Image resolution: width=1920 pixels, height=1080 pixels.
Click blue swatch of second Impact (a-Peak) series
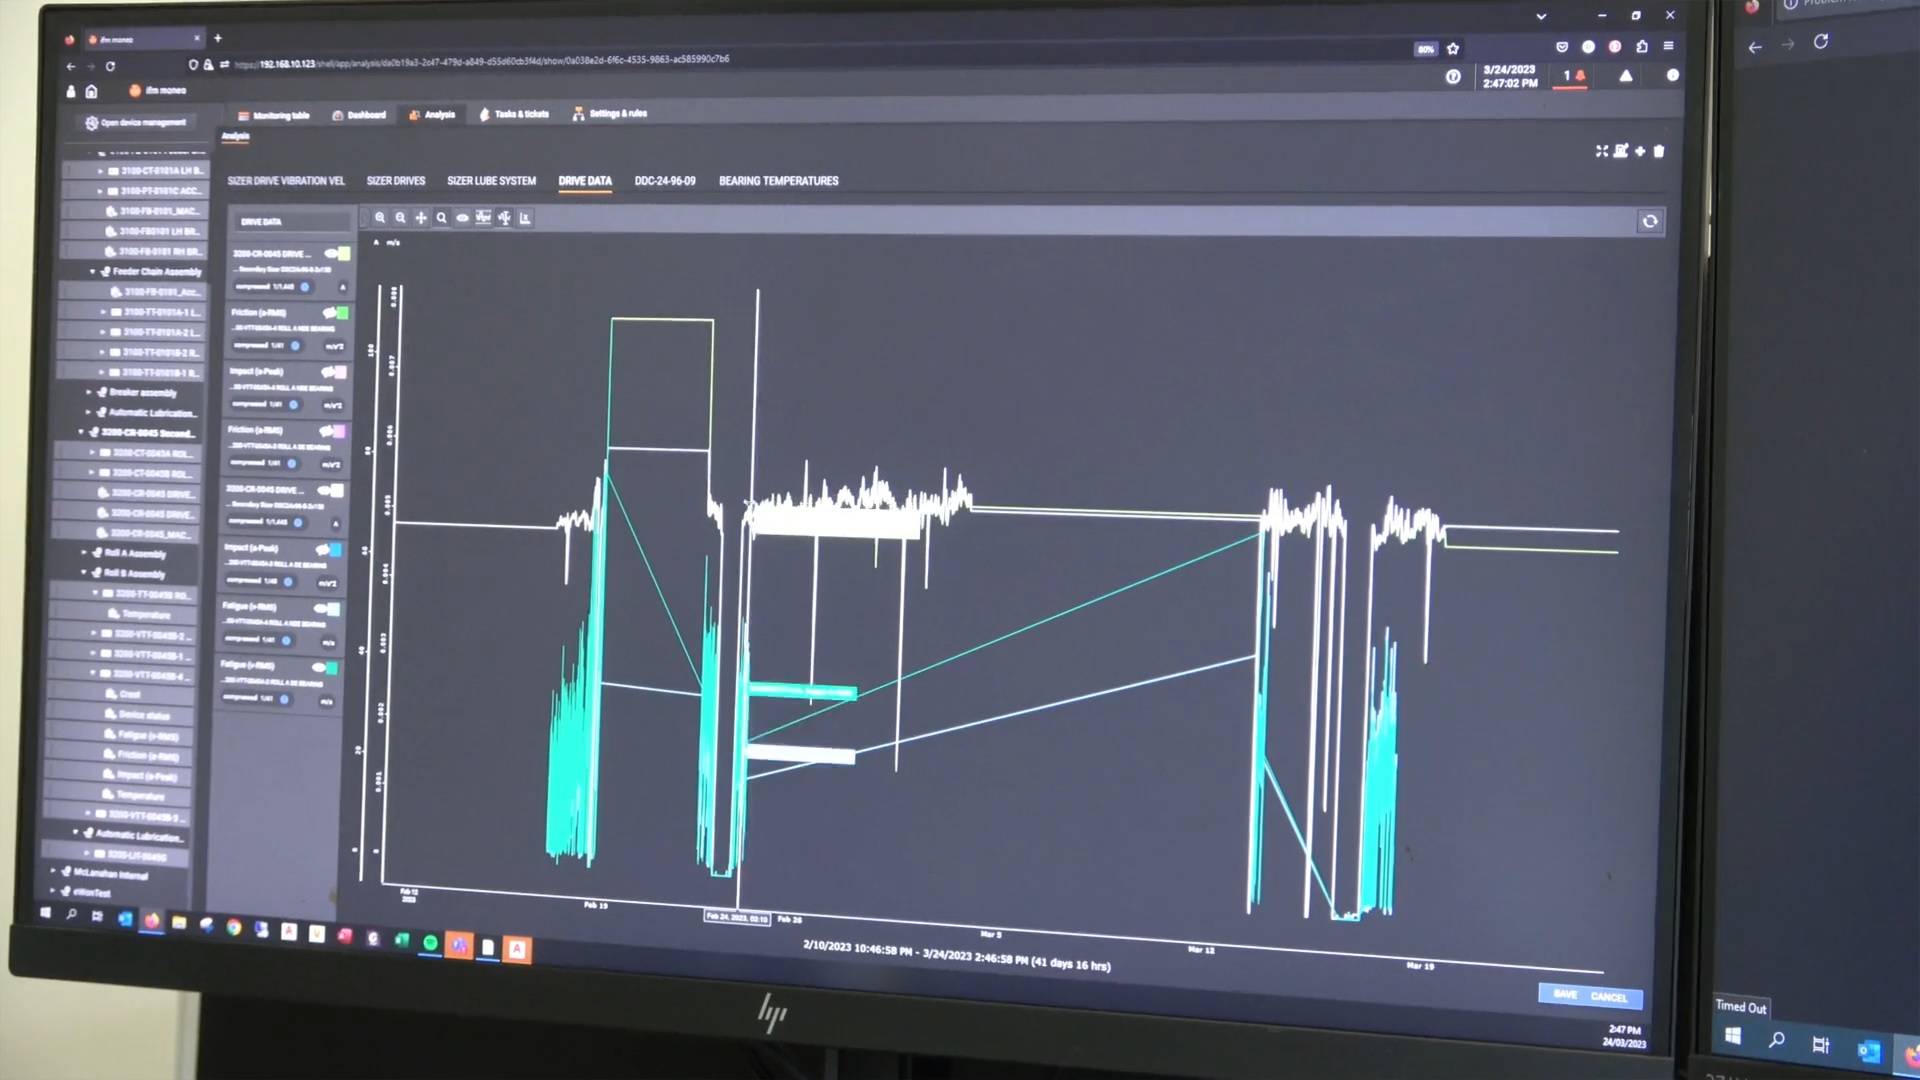click(x=335, y=549)
